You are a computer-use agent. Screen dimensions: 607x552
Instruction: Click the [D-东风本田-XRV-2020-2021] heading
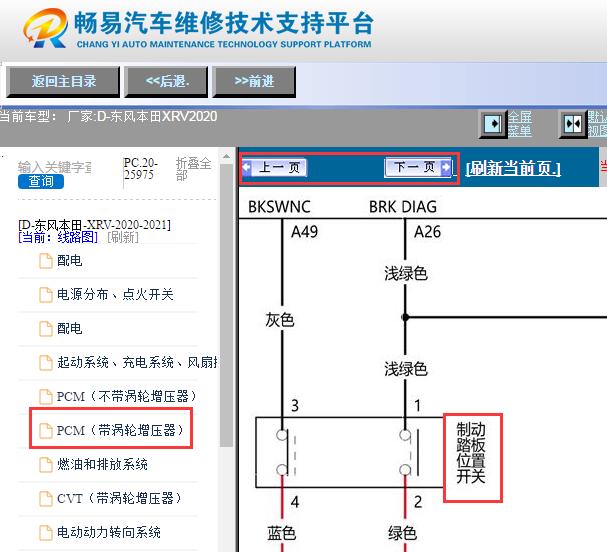[94, 225]
